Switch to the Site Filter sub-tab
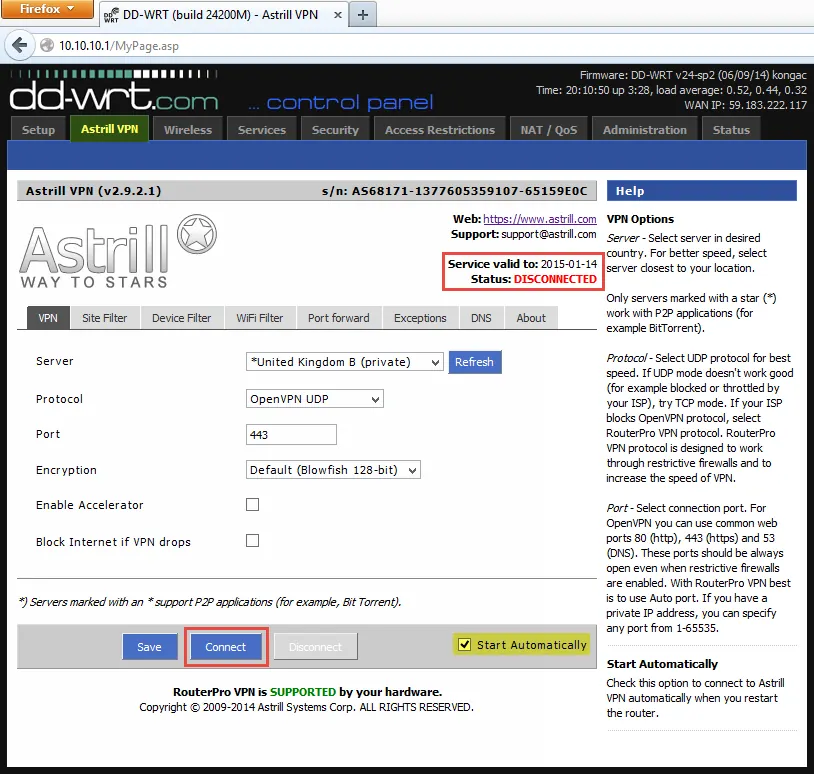Screen dimensions: 814x774 tap(104, 318)
